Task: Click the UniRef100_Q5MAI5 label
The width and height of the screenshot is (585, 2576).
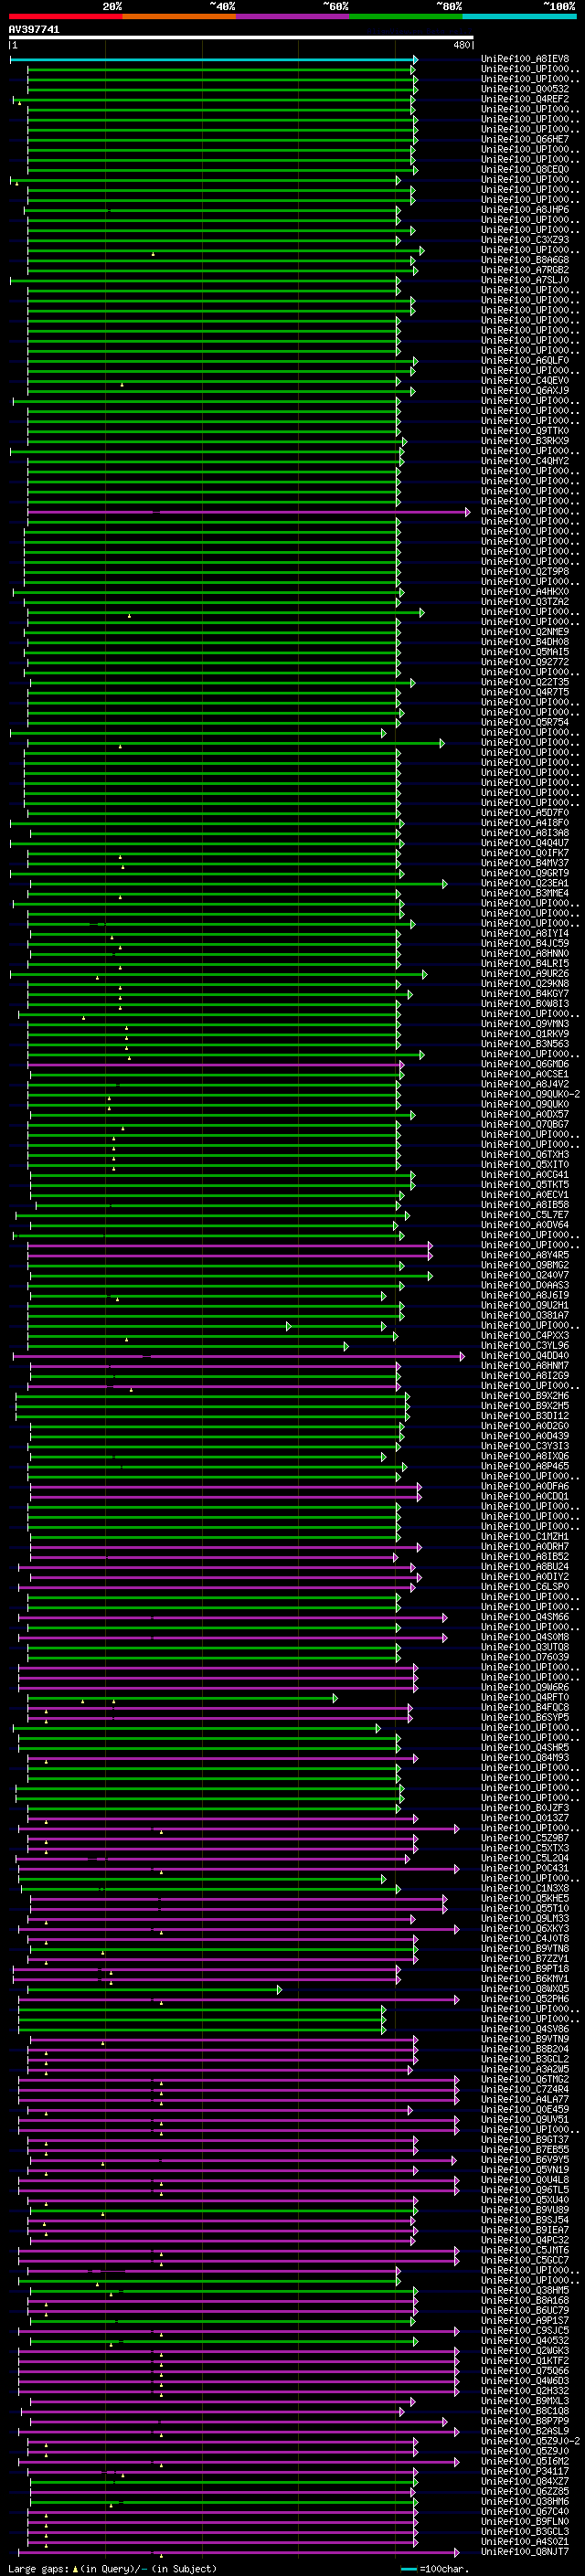Action: [x=525, y=652]
